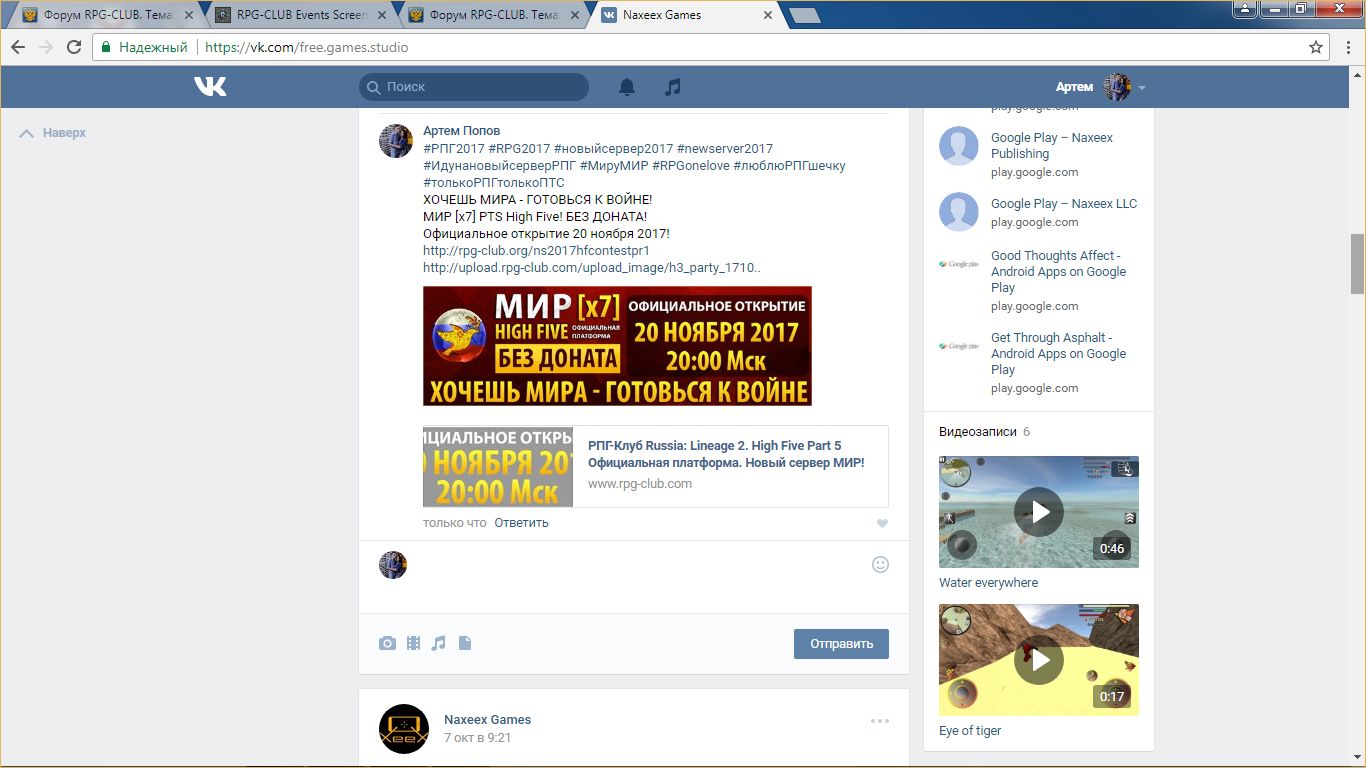
Task: Click into the comment text field
Action: point(641,576)
